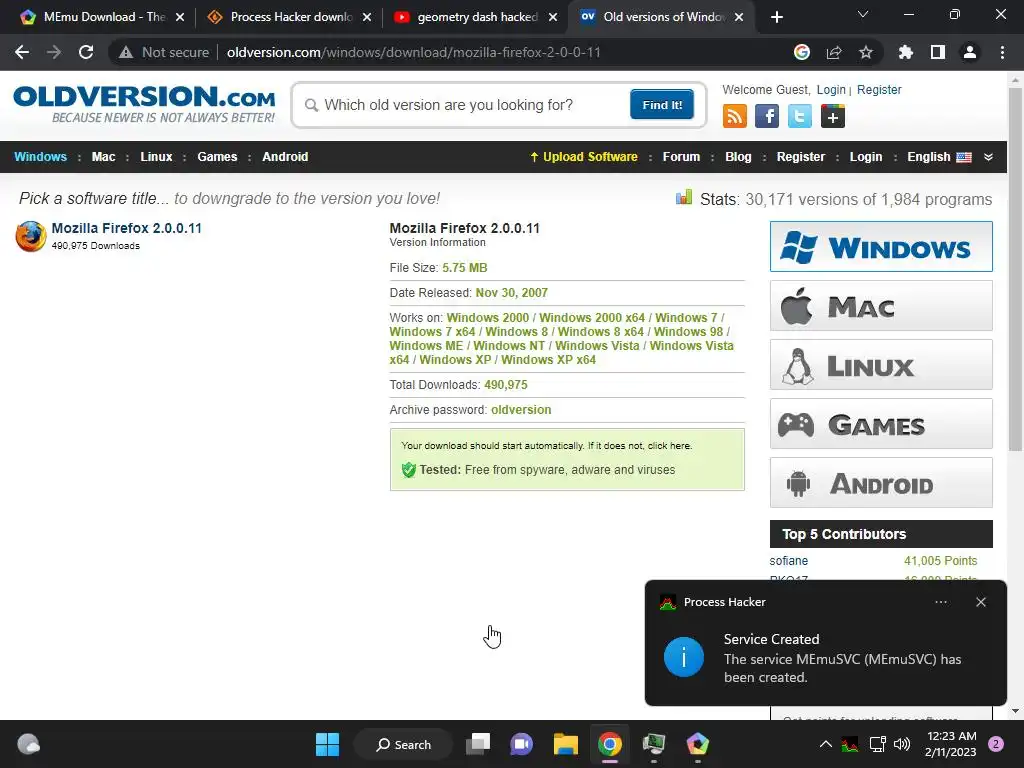Open the Windows Start button
This screenshot has width=1024, height=768.
327,744
